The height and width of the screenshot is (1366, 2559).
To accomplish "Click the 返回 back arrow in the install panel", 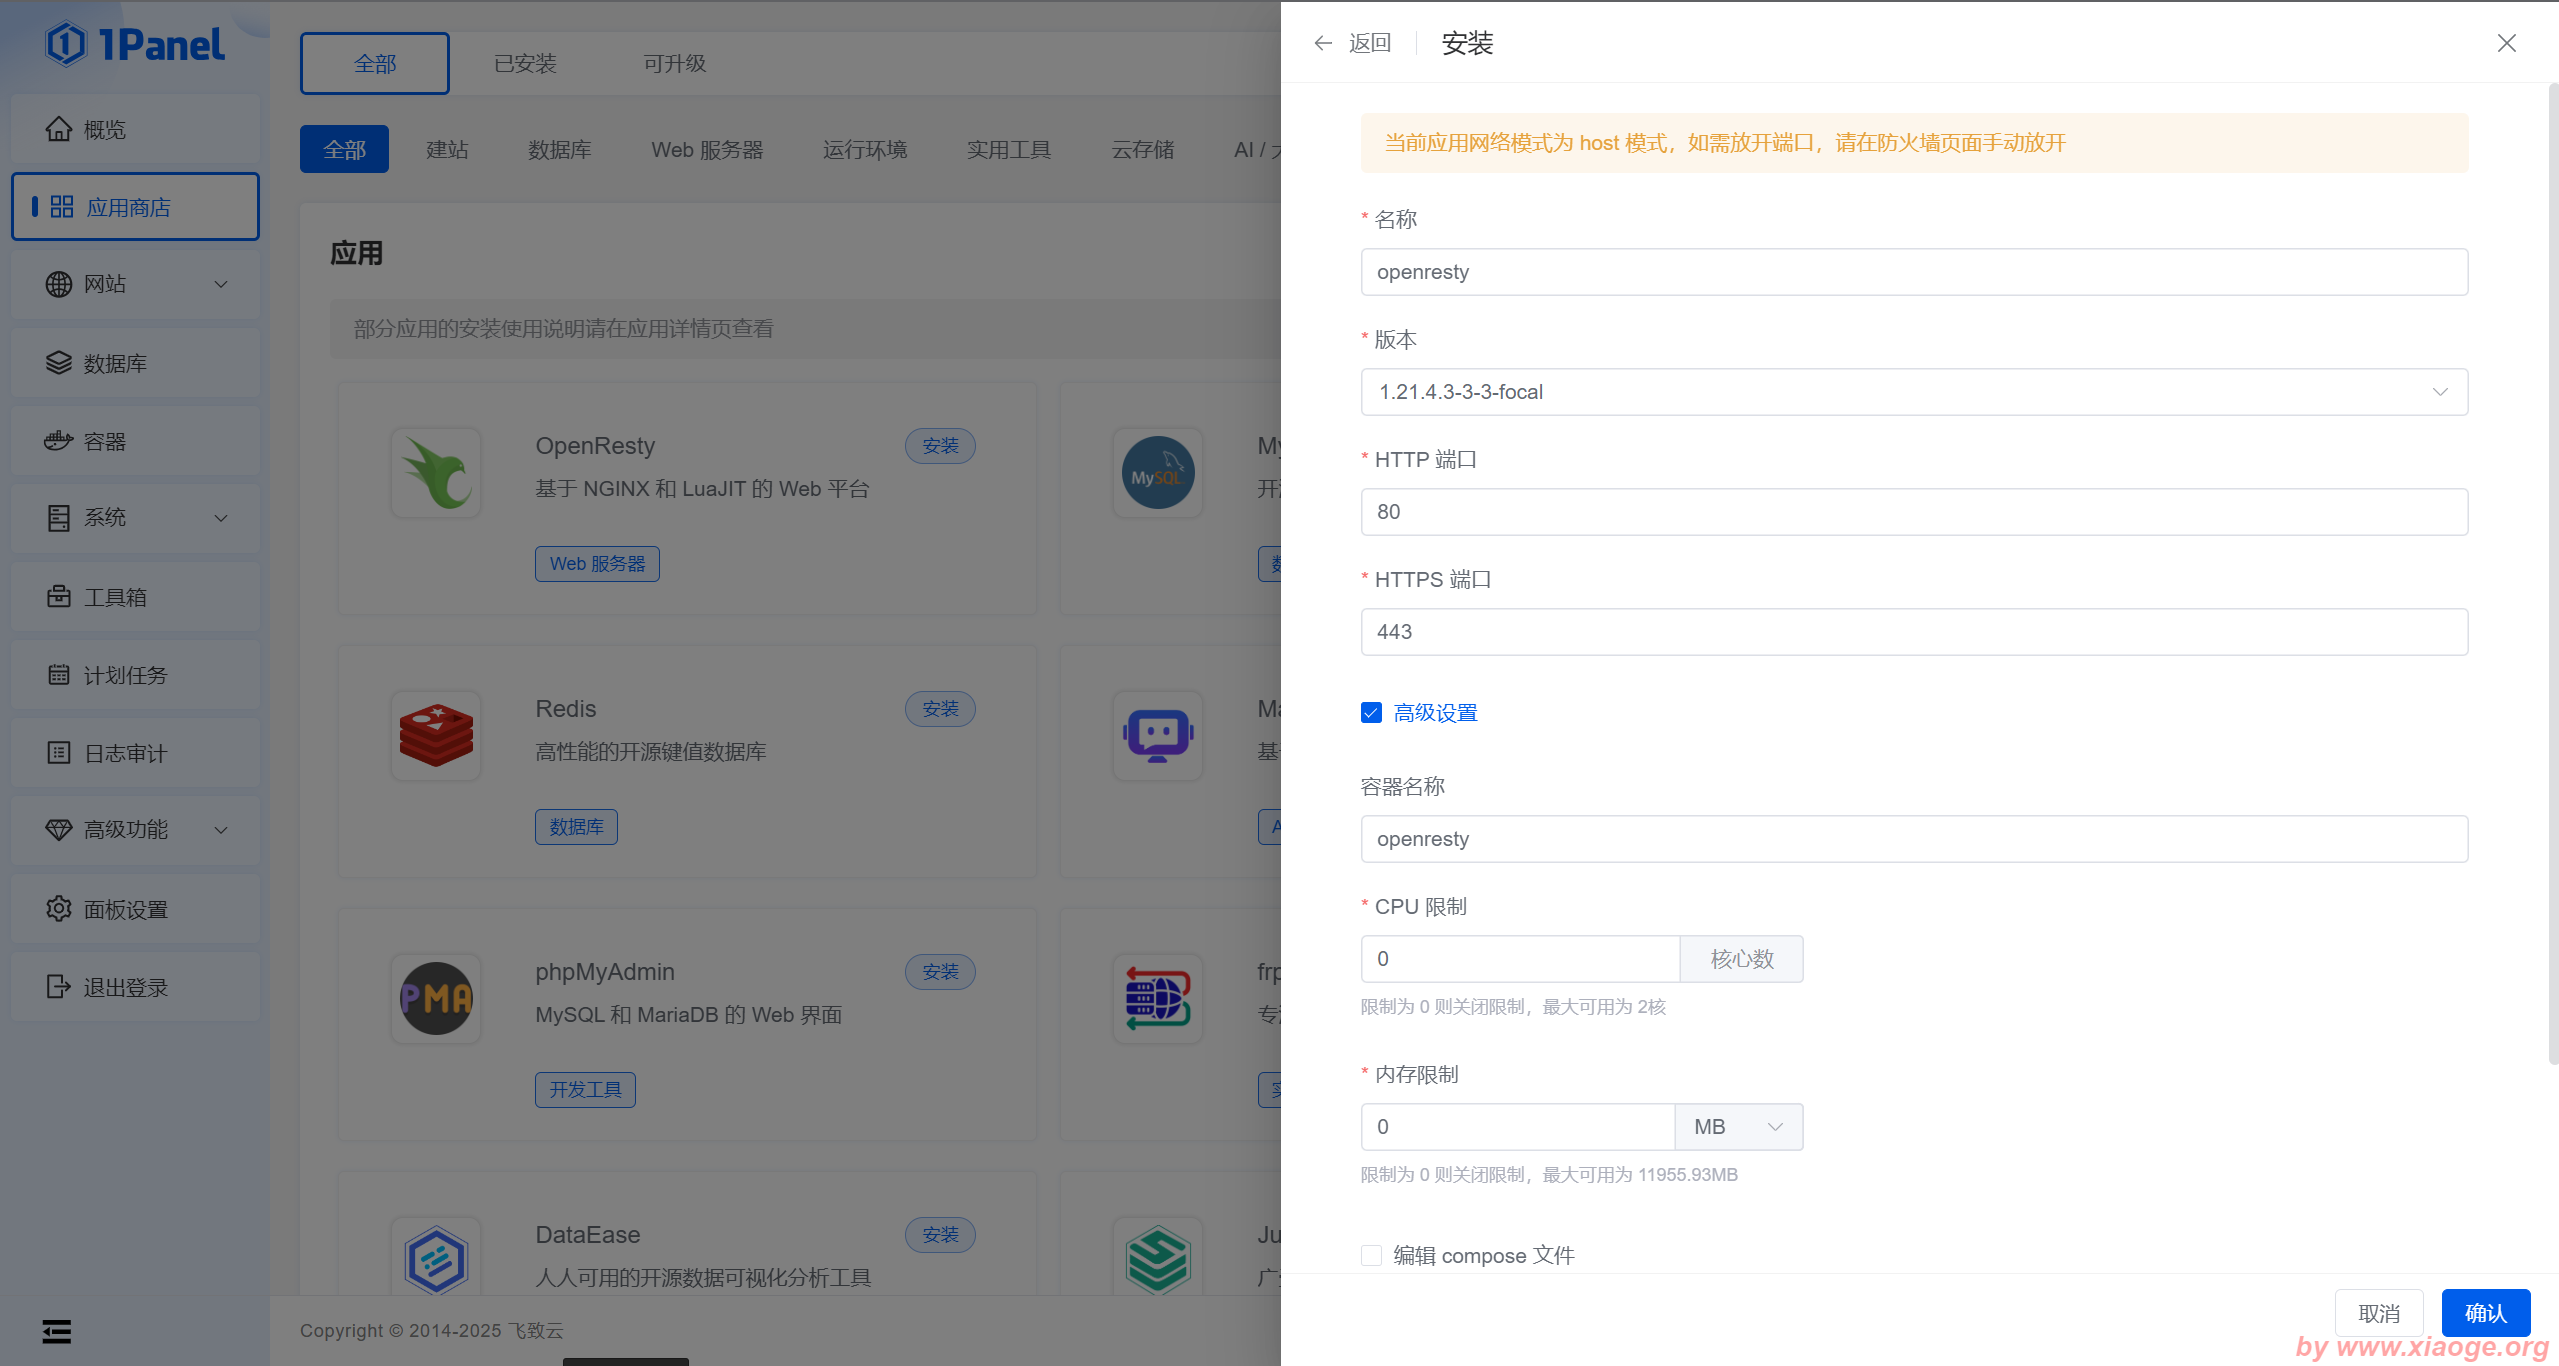I will [x=1323, y=43].
